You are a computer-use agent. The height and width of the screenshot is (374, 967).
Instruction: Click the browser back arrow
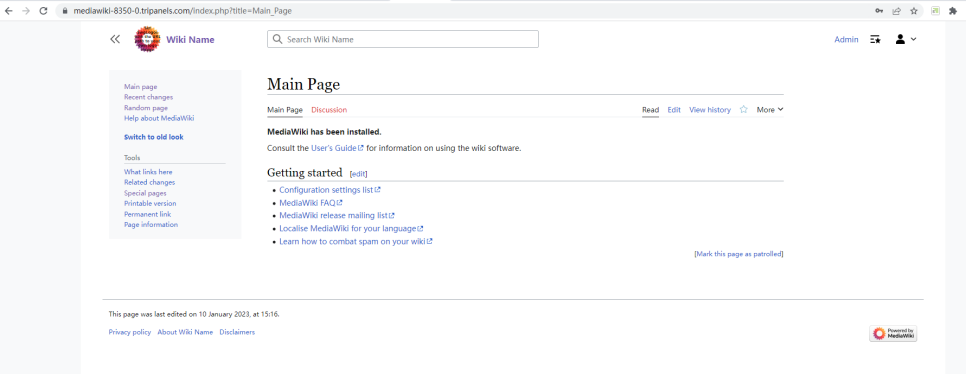[9, 10]
